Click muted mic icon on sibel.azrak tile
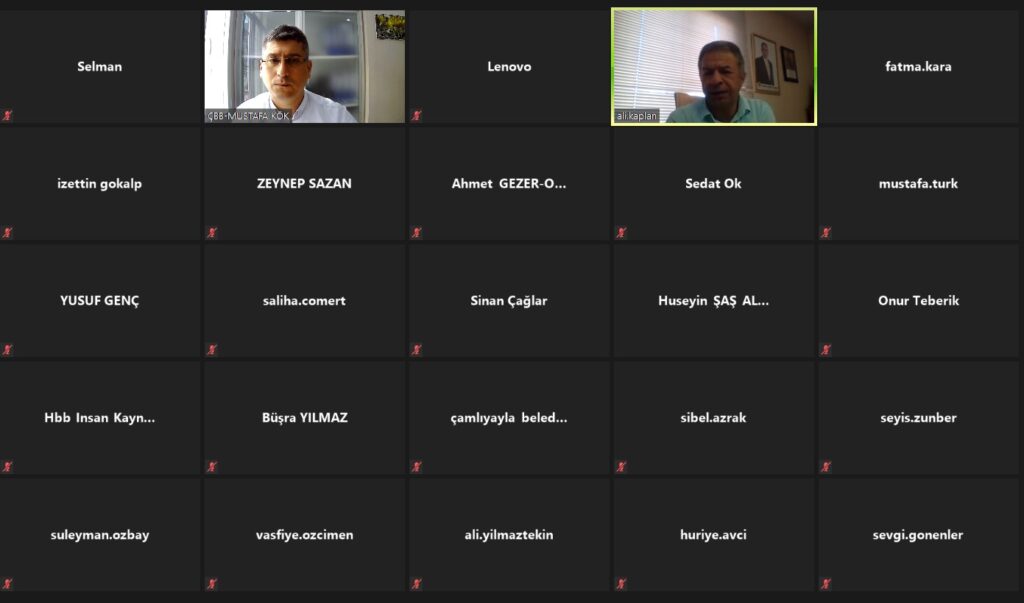Image resolution: width=1024 pixels, height=603 pixels. pos(621,466)
